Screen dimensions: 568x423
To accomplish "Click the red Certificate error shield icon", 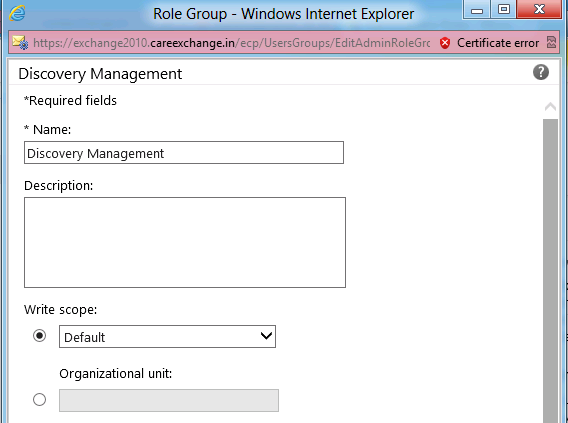I will [x=445, y=43].
